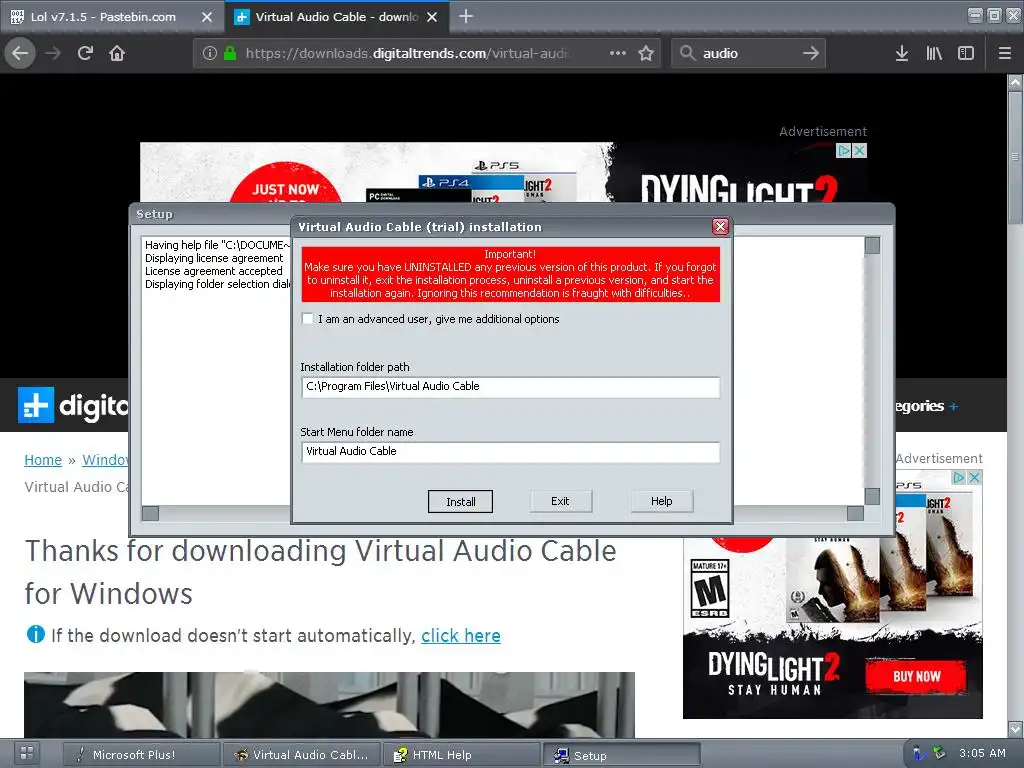Image resolution: width=1024 pixels, height=768 pixels.
Task: Switch to Setup taskbar item
Action: point(621,755)
